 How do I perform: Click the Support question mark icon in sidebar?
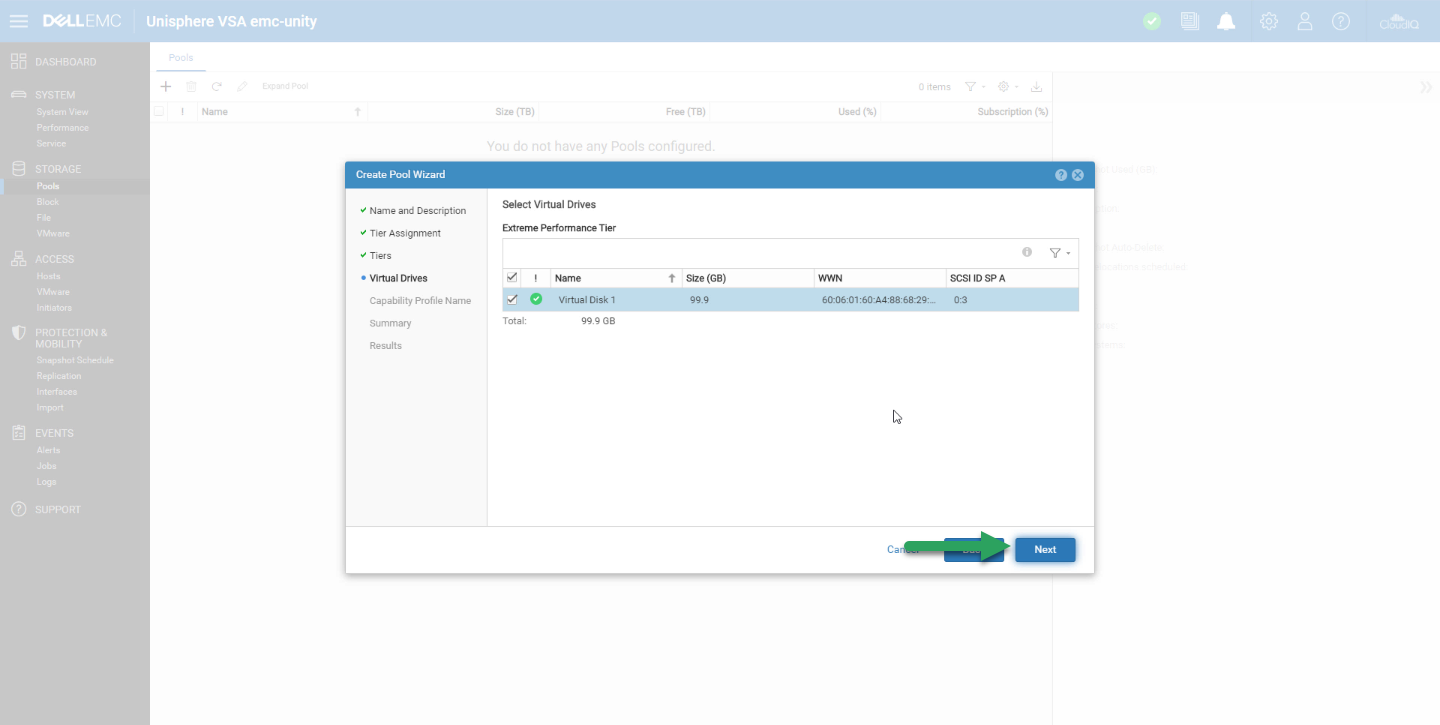click(x=18, y=509)
